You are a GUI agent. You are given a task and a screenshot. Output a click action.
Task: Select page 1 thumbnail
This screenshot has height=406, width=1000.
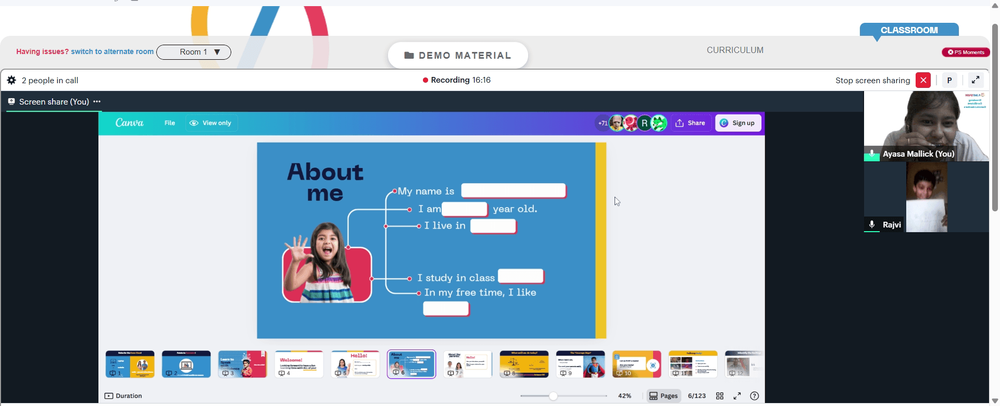[x=129, y=364]
